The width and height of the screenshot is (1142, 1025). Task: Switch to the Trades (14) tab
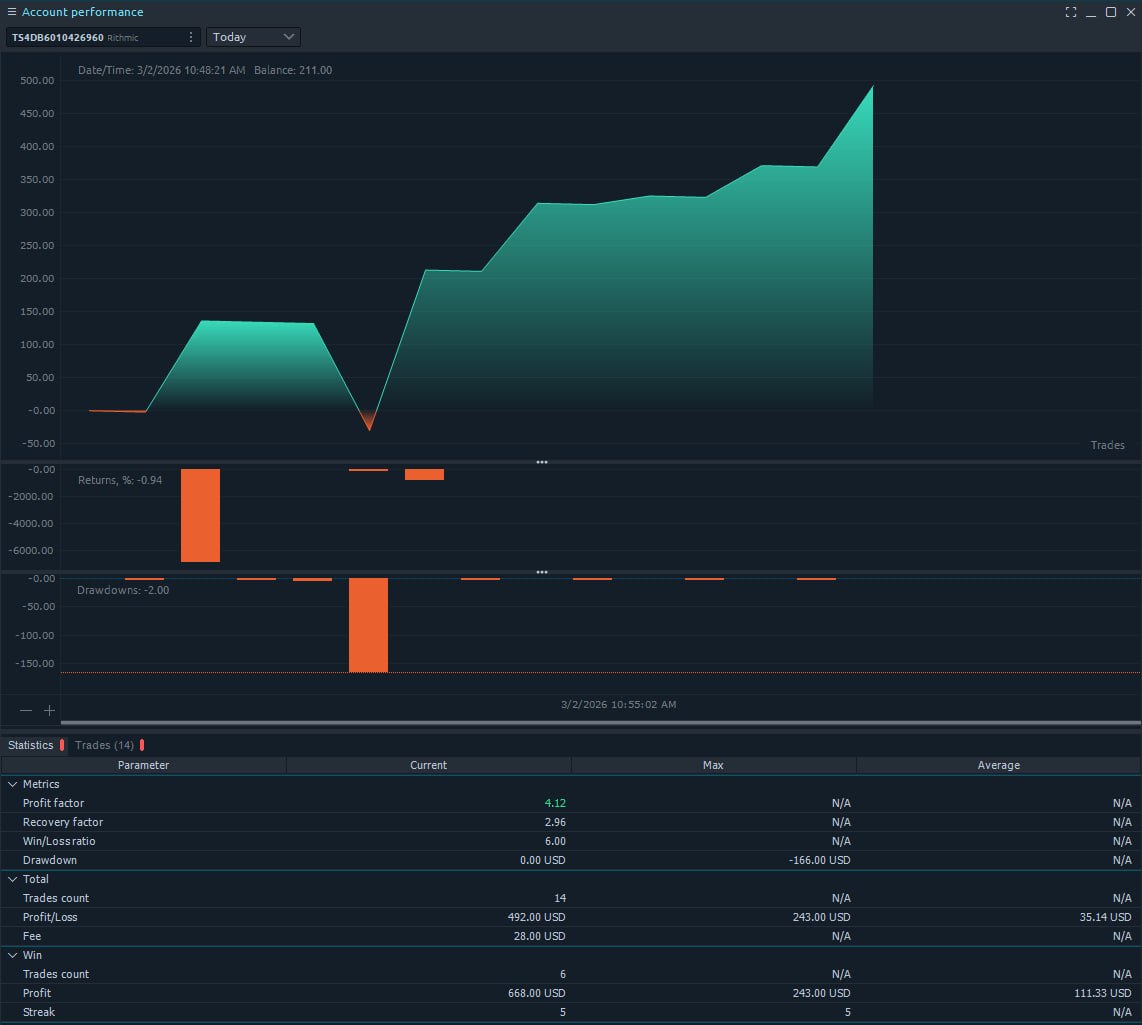[x=104, y=745]
